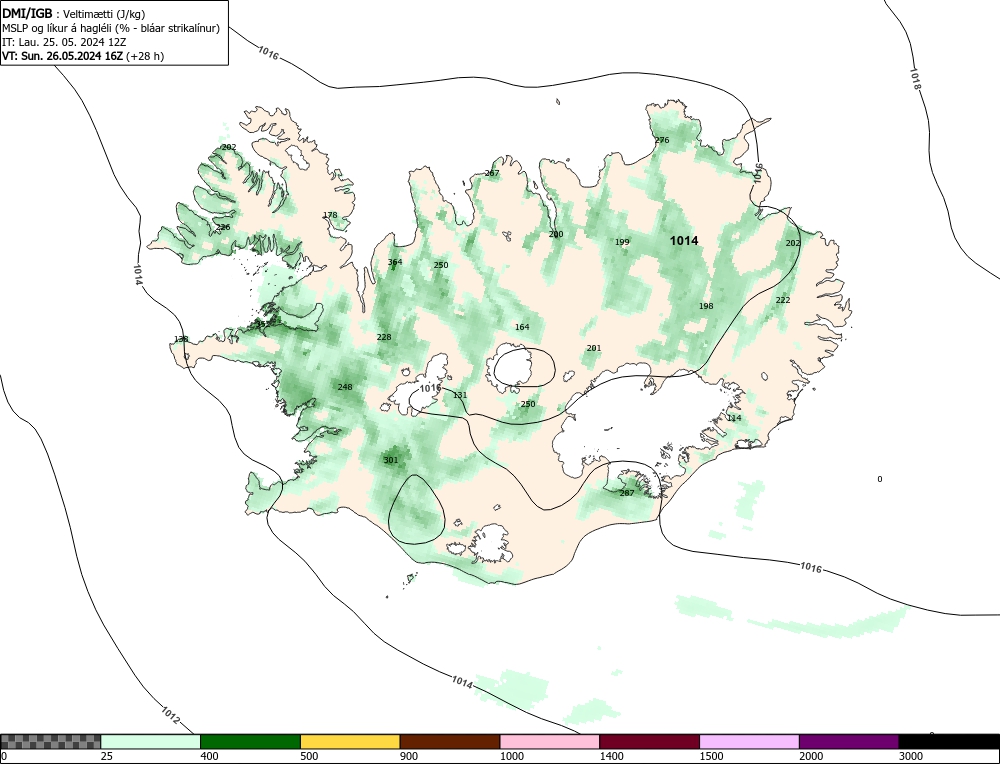
Task: Select the brown 900–1000 legend swatch
Action: click(x=450, y=742)
